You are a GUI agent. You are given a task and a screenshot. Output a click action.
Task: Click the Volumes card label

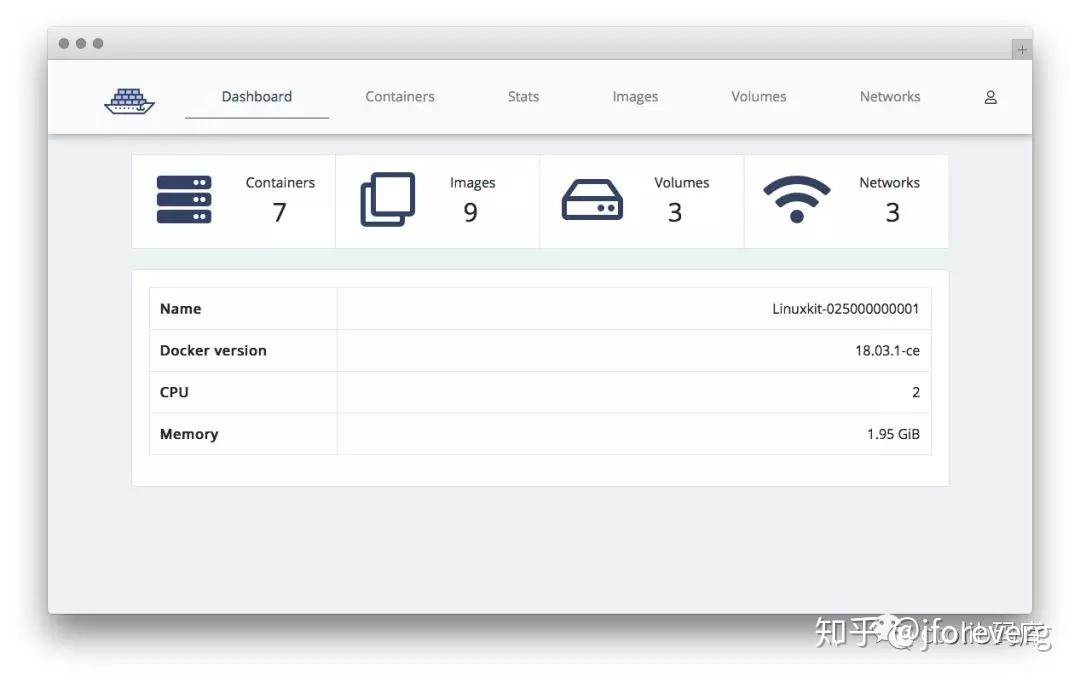[682, 183]
